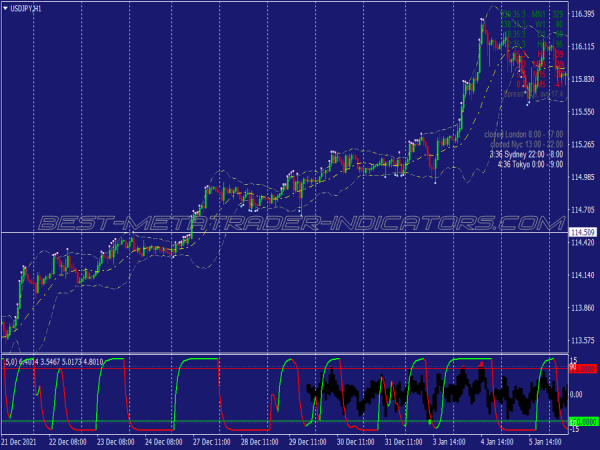Click the 5 Jan 14:00 time label

coord(542,440)
